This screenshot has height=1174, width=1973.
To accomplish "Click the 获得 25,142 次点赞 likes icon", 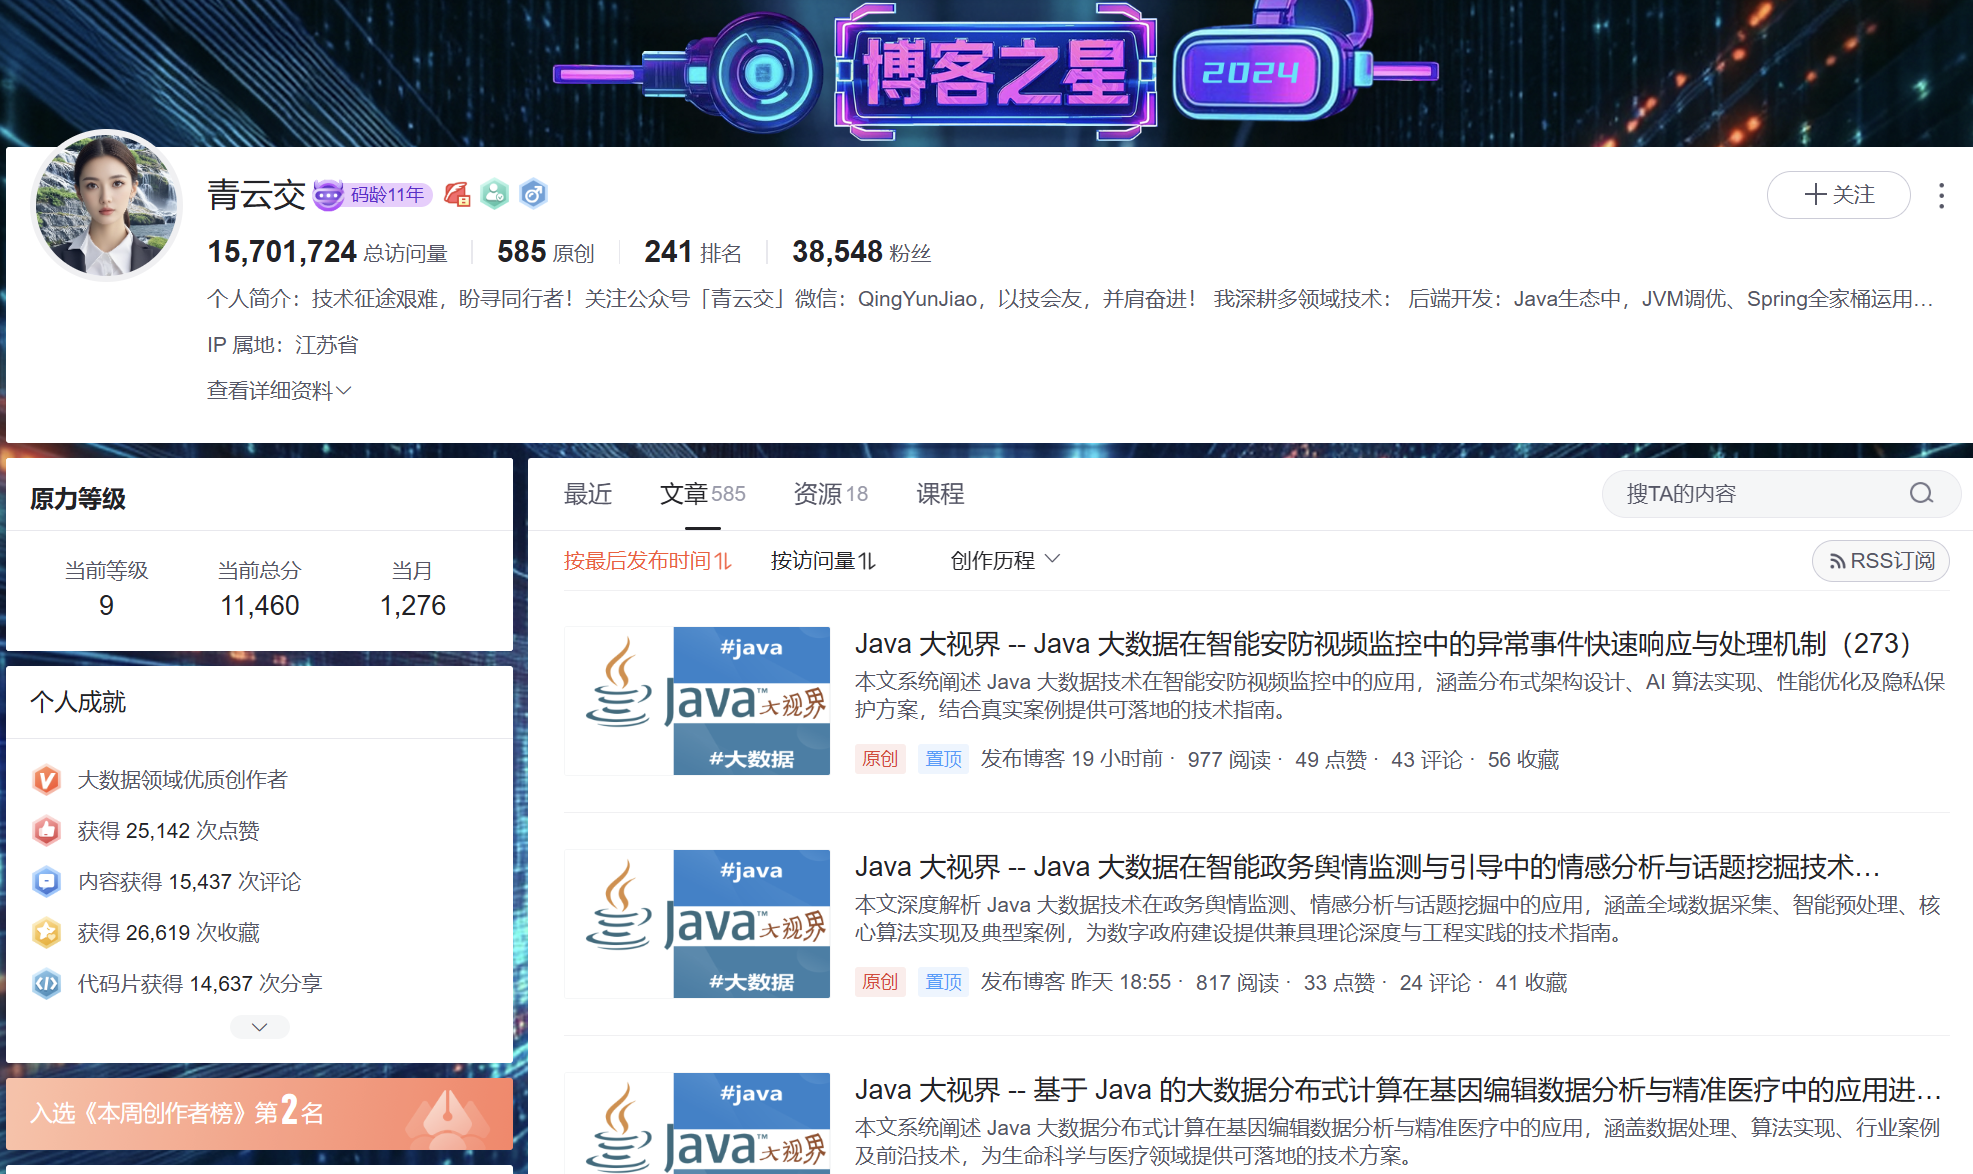I will pyautogui.click(x=46, y=831).
